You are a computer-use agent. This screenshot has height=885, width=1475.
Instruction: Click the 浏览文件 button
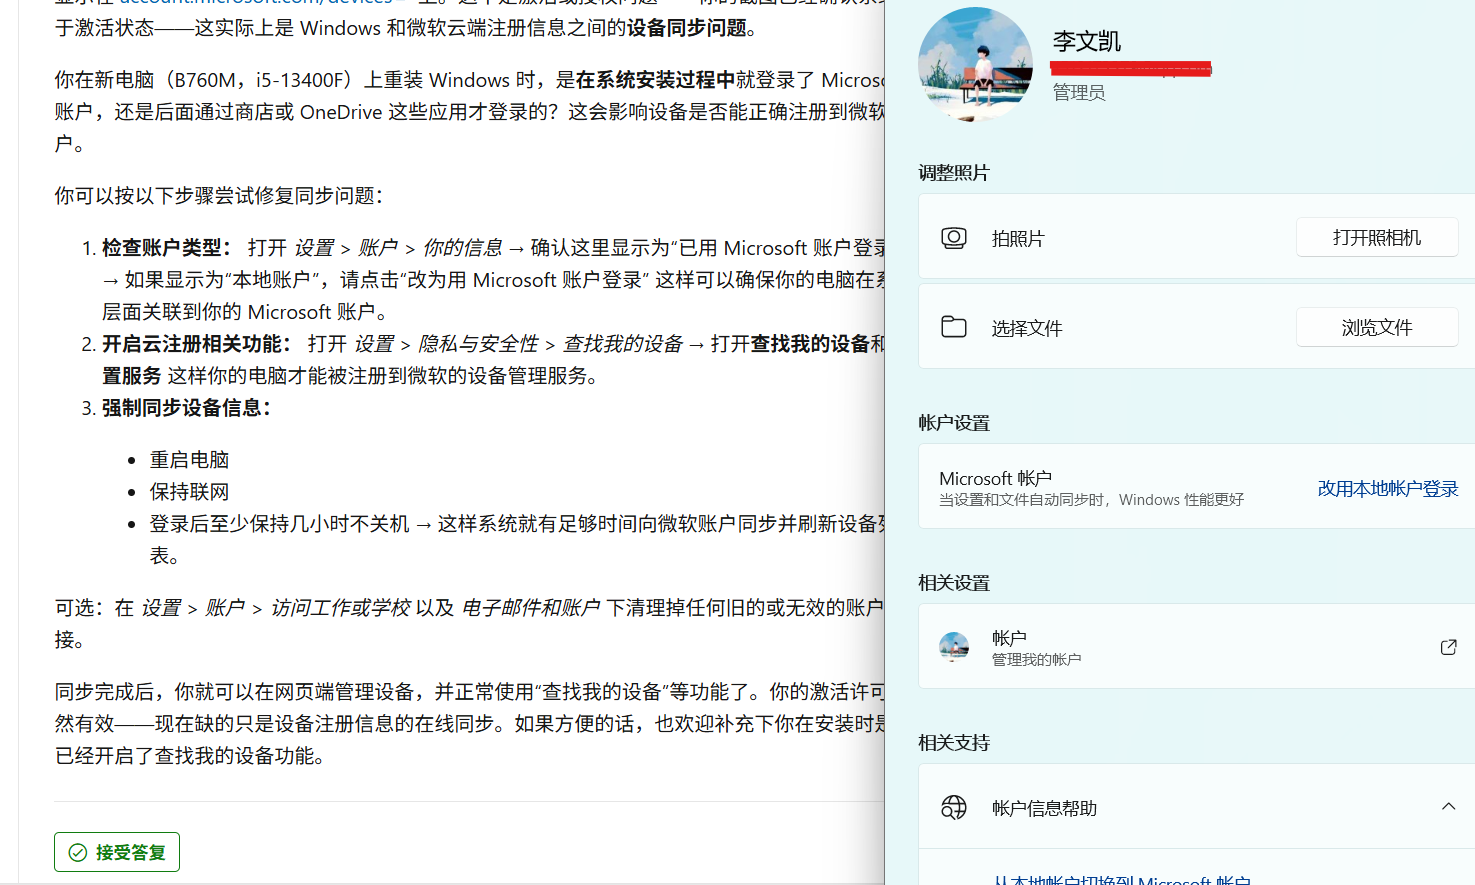[1377, 327]
